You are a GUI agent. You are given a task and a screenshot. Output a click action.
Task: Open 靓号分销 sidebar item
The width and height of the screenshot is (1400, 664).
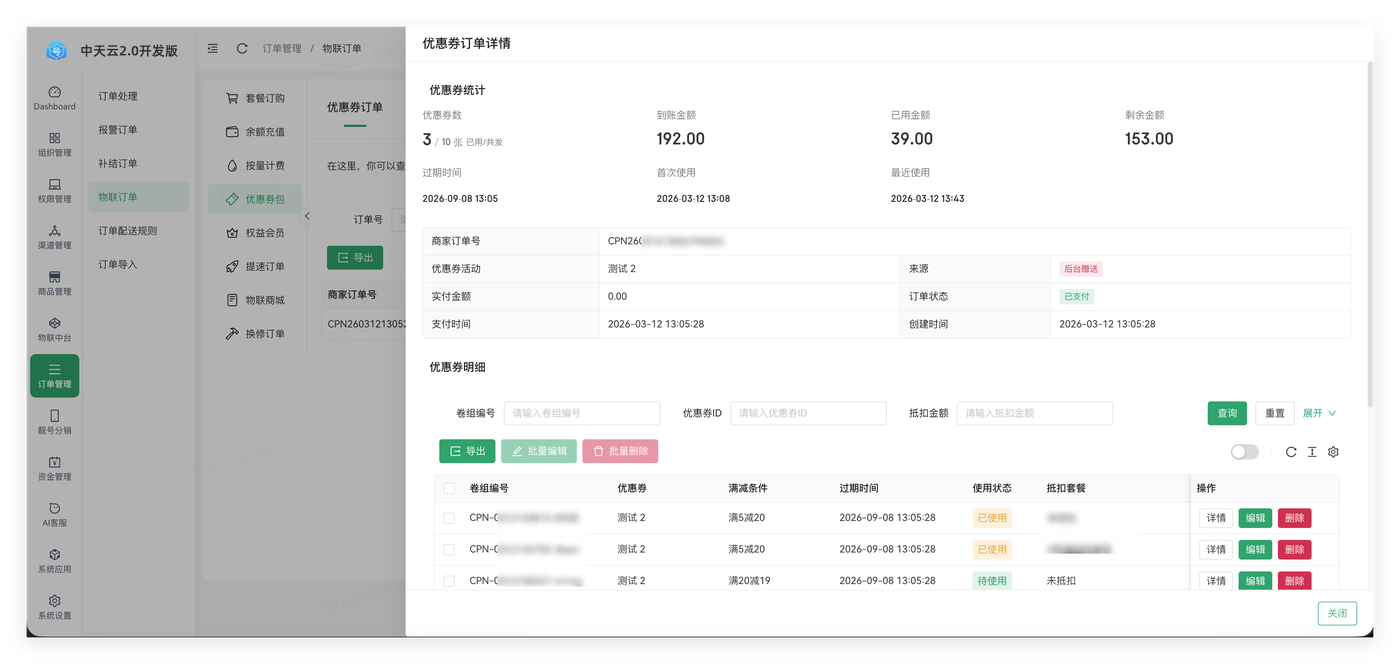(x=54, y=422)
